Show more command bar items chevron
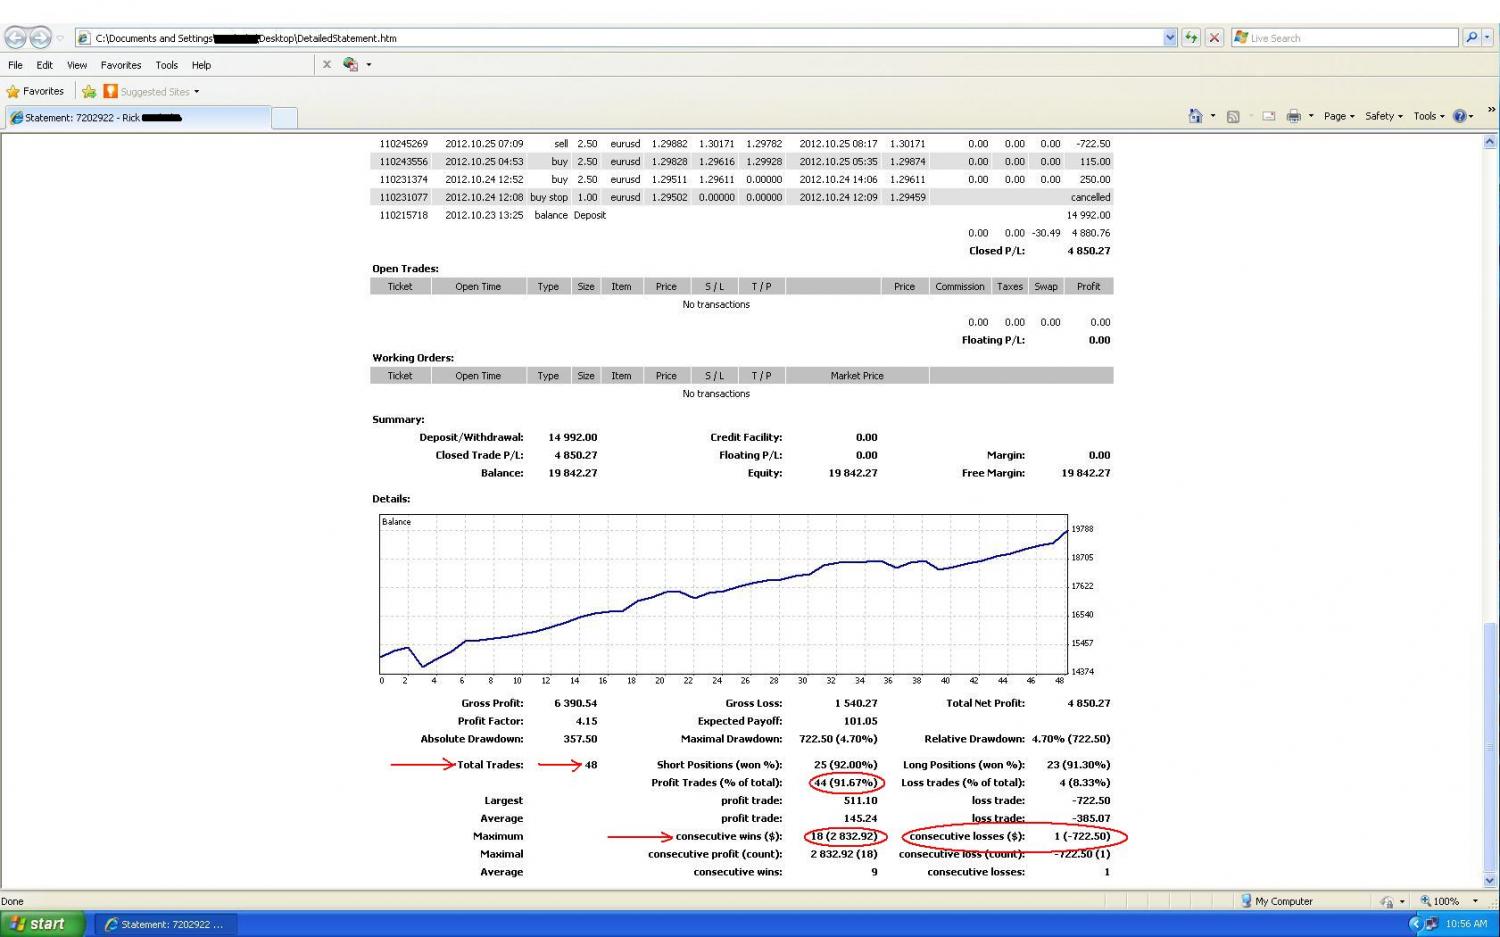 (1491, 110)
